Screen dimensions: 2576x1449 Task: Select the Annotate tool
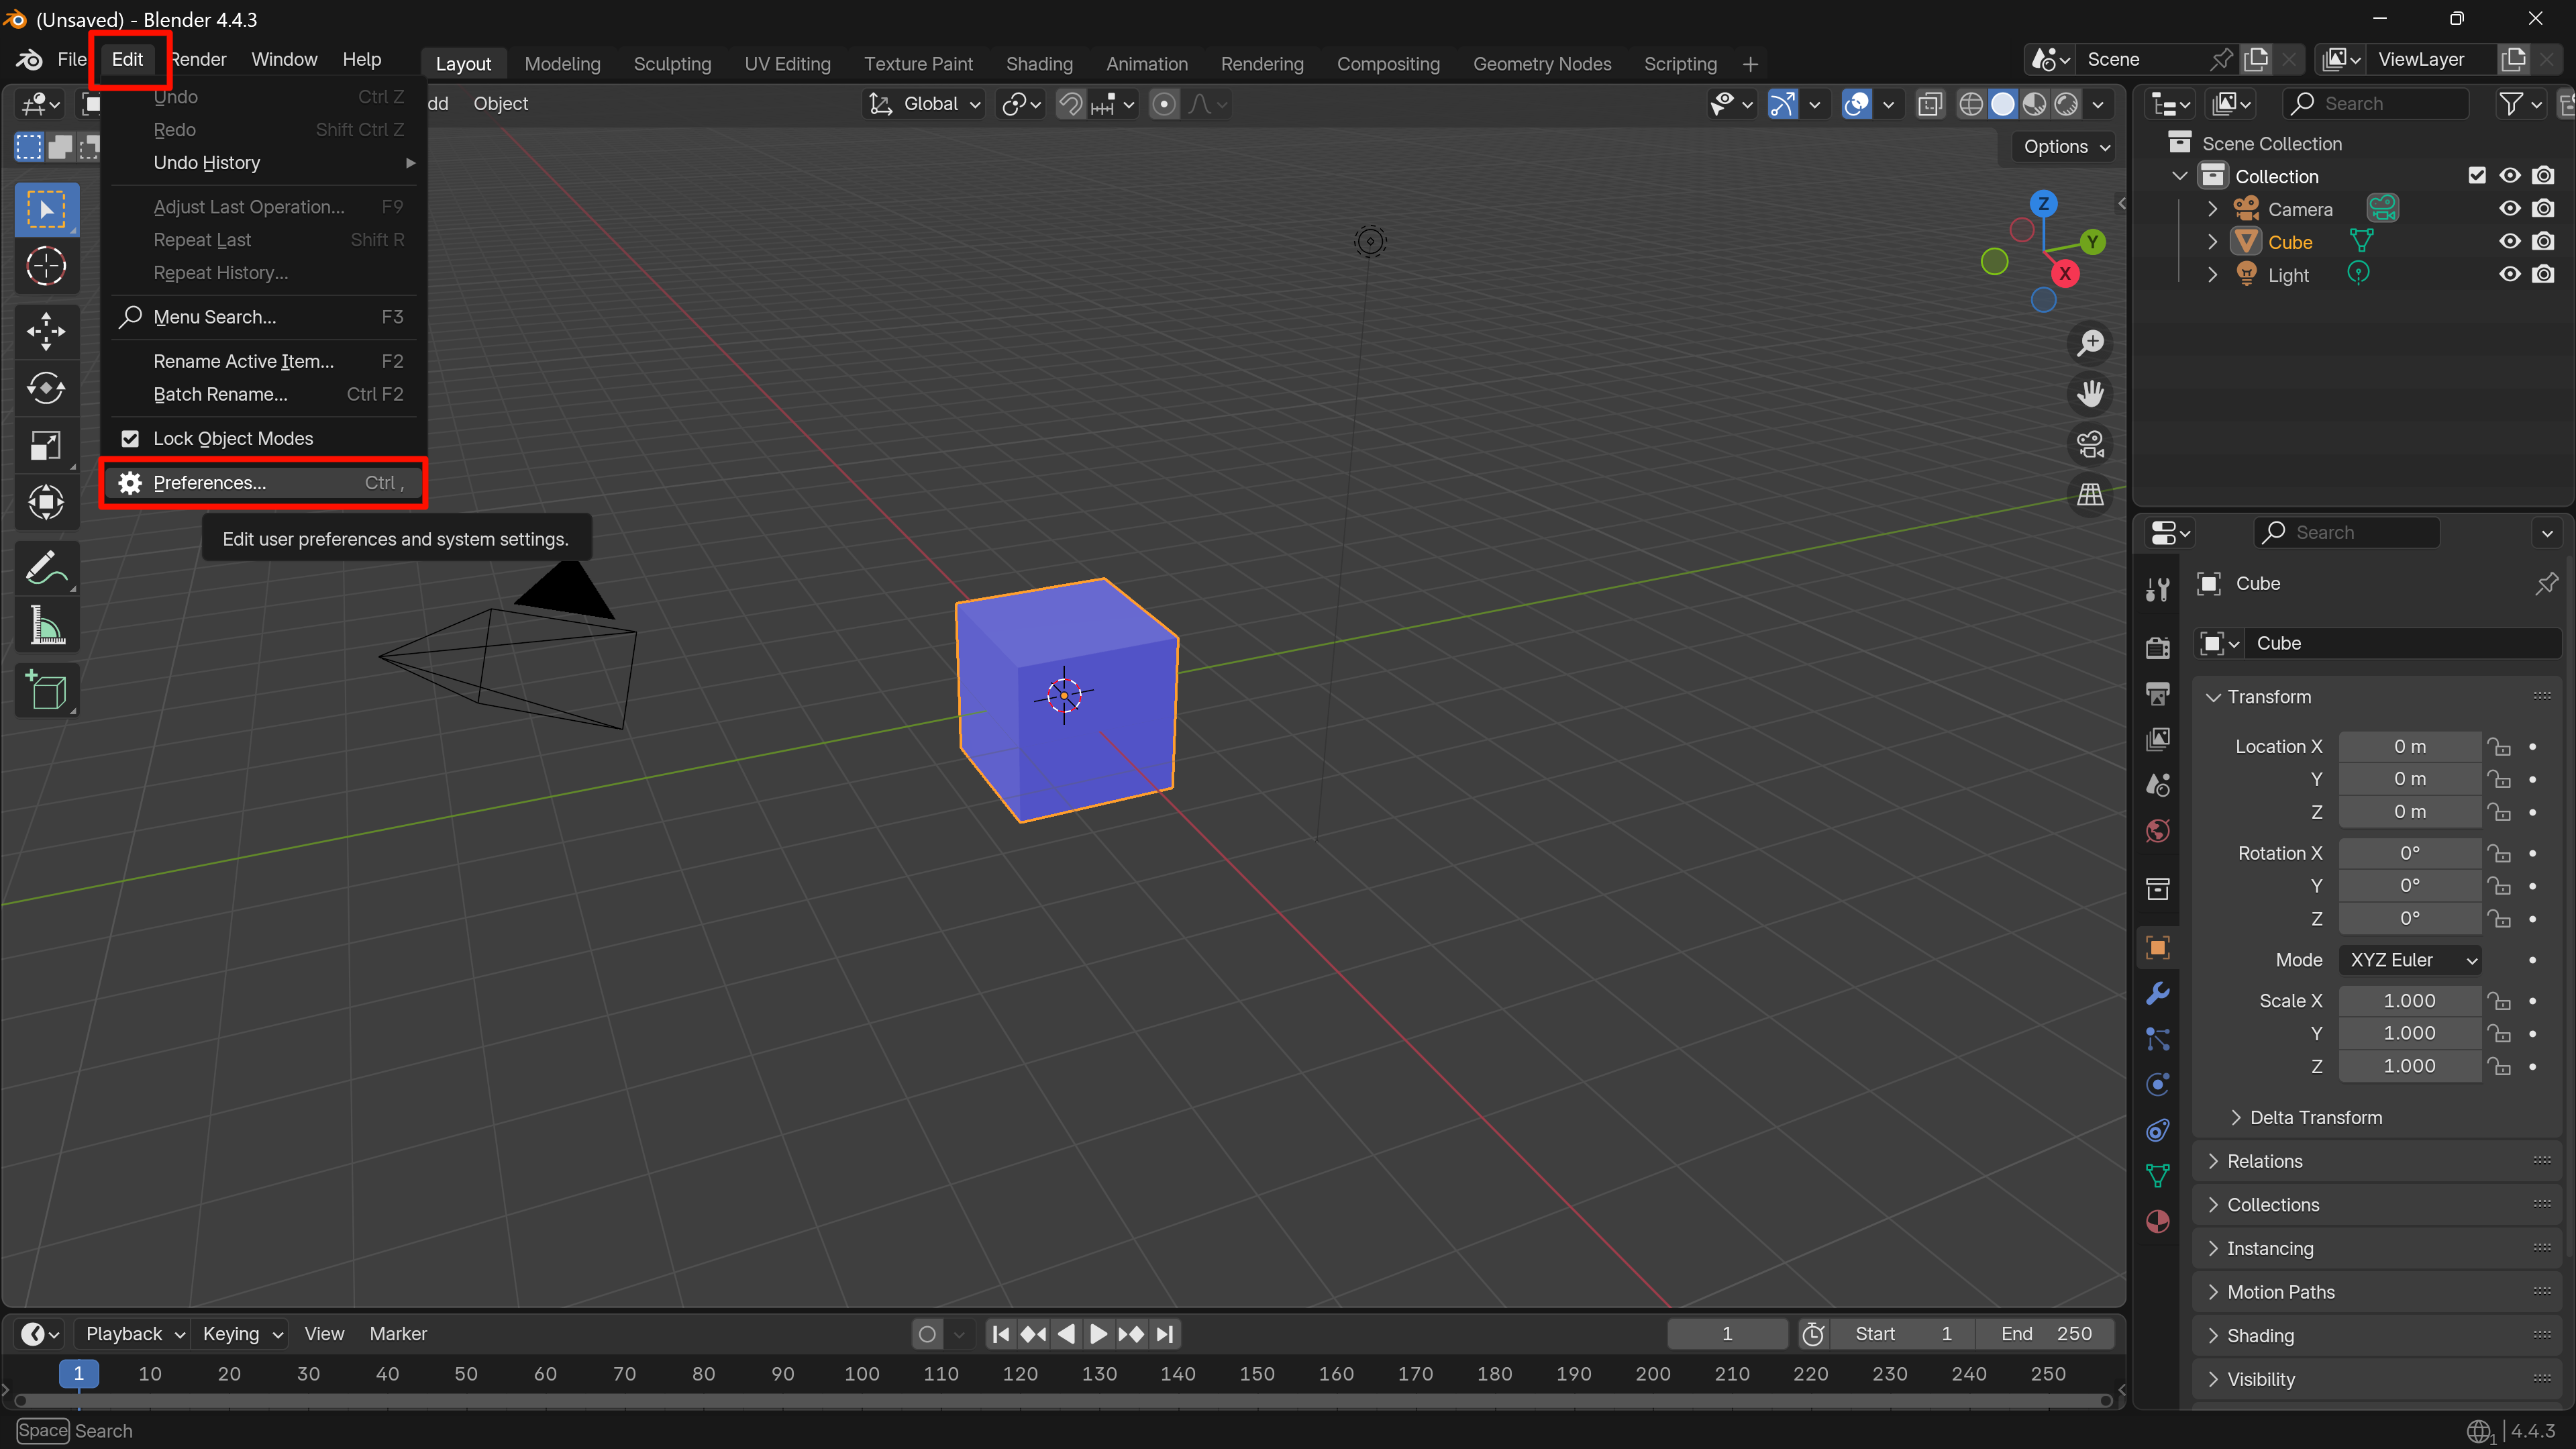[x=46, y=568]
